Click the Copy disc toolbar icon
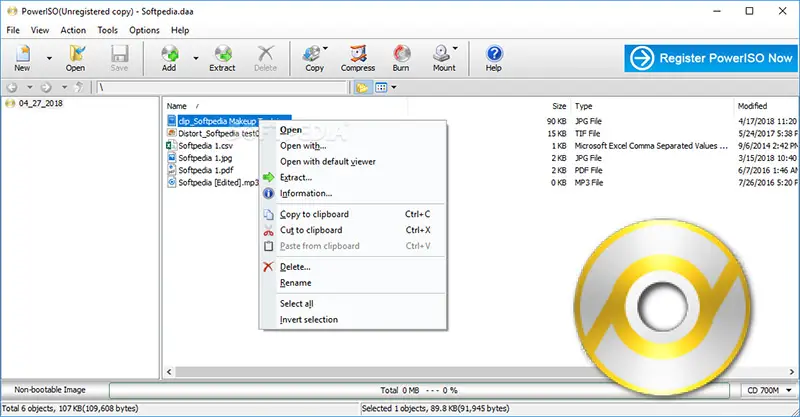Image resolution: width=800 pixels, height=417 pixels. click(313, 58)
